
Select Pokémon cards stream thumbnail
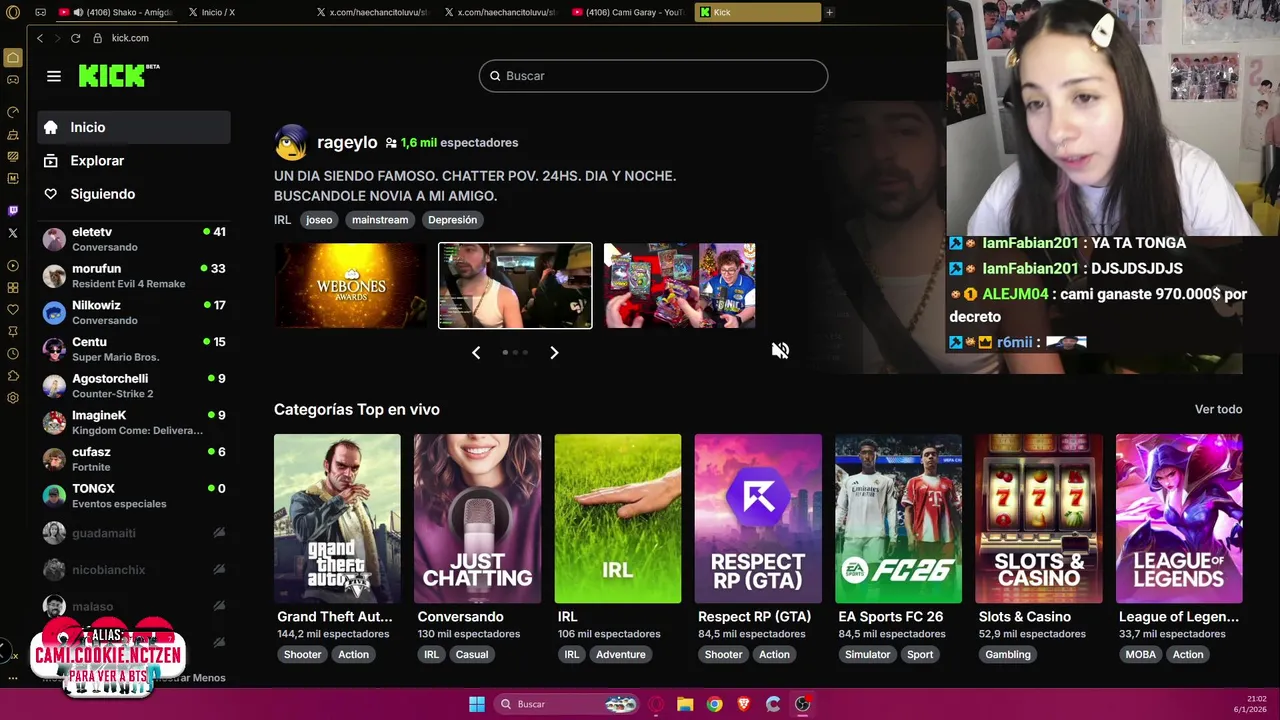[680, 286]
